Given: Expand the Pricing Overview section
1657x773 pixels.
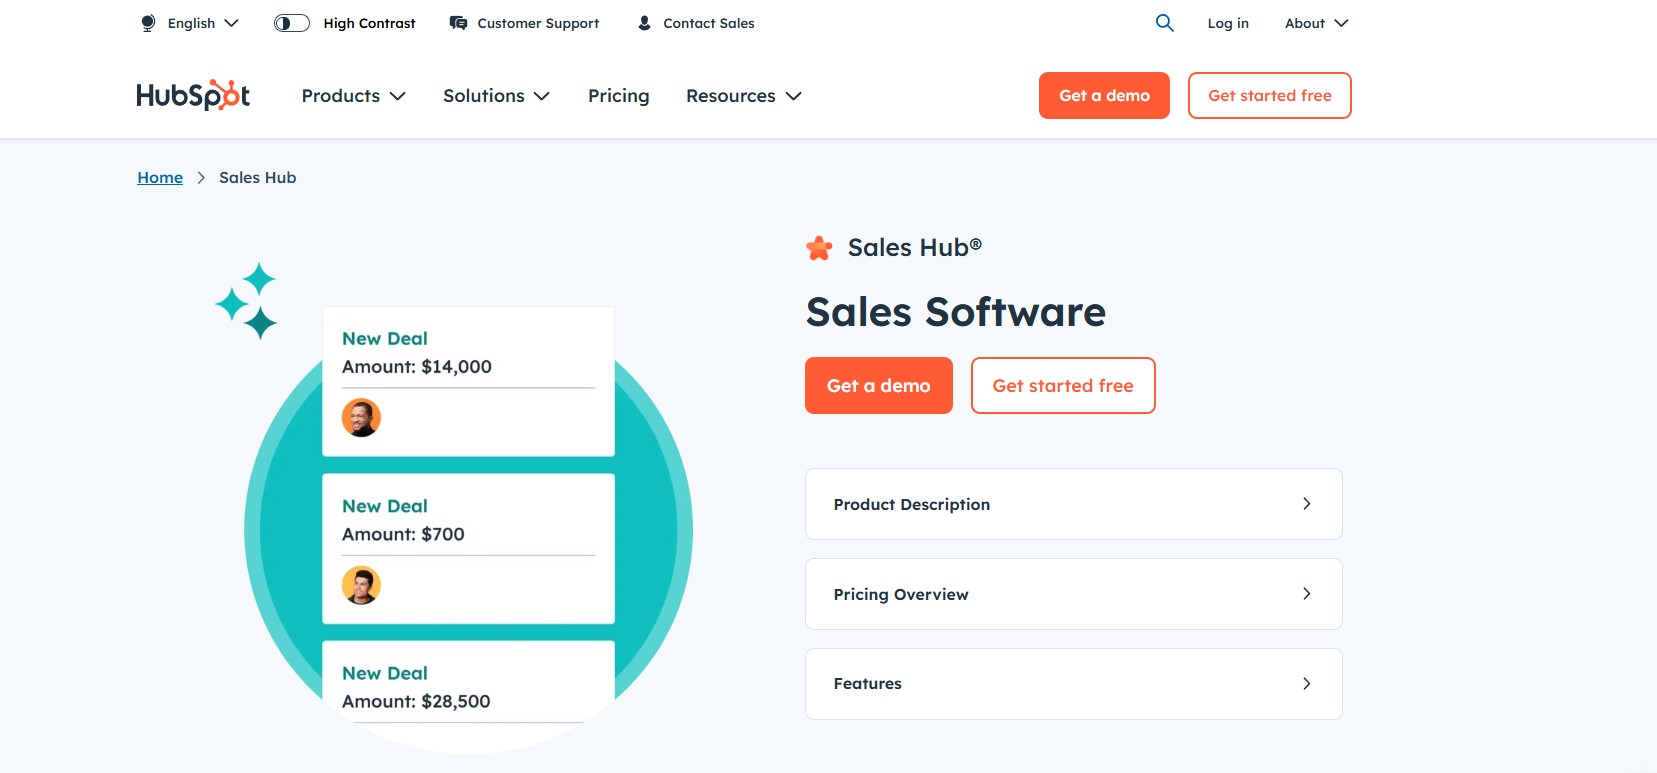Looking at the screenshot, I should pyautogui.click(x=1073, y=594).
